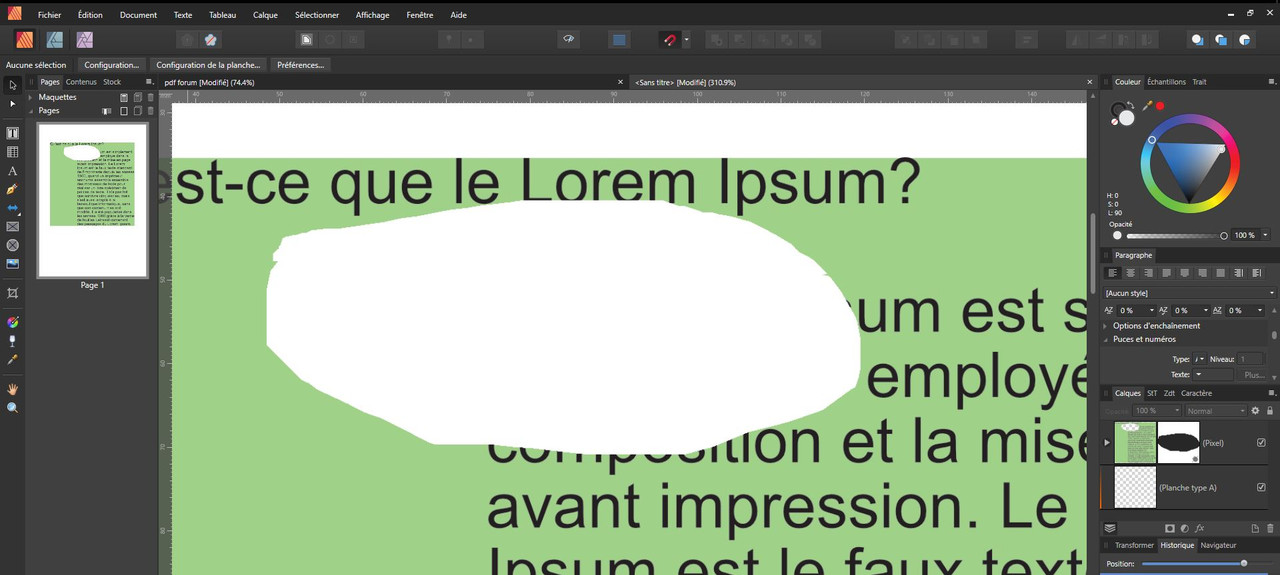Select the Artistic Text tool (A)
1280x575 pixels.
12,171
